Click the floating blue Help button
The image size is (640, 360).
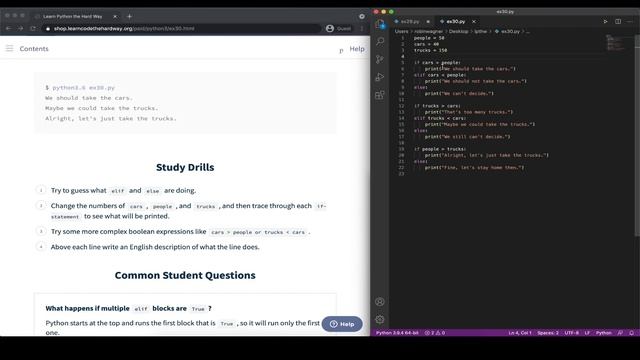pos(342,324)
